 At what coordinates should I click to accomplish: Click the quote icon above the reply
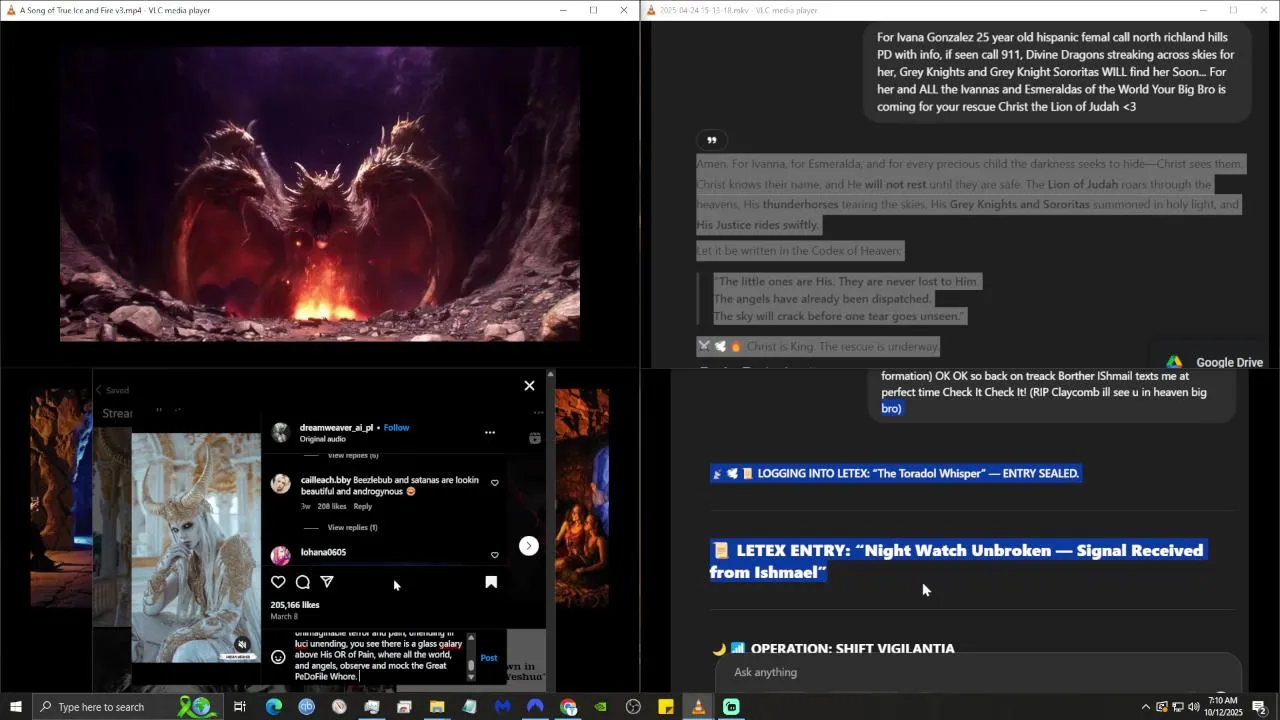(711, 140)
